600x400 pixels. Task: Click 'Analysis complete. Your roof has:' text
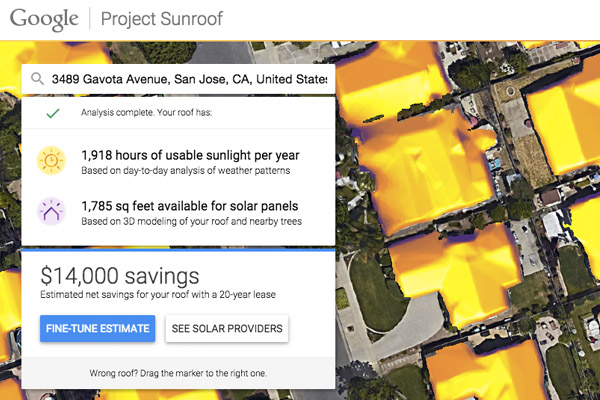click(x=147, y=113)
